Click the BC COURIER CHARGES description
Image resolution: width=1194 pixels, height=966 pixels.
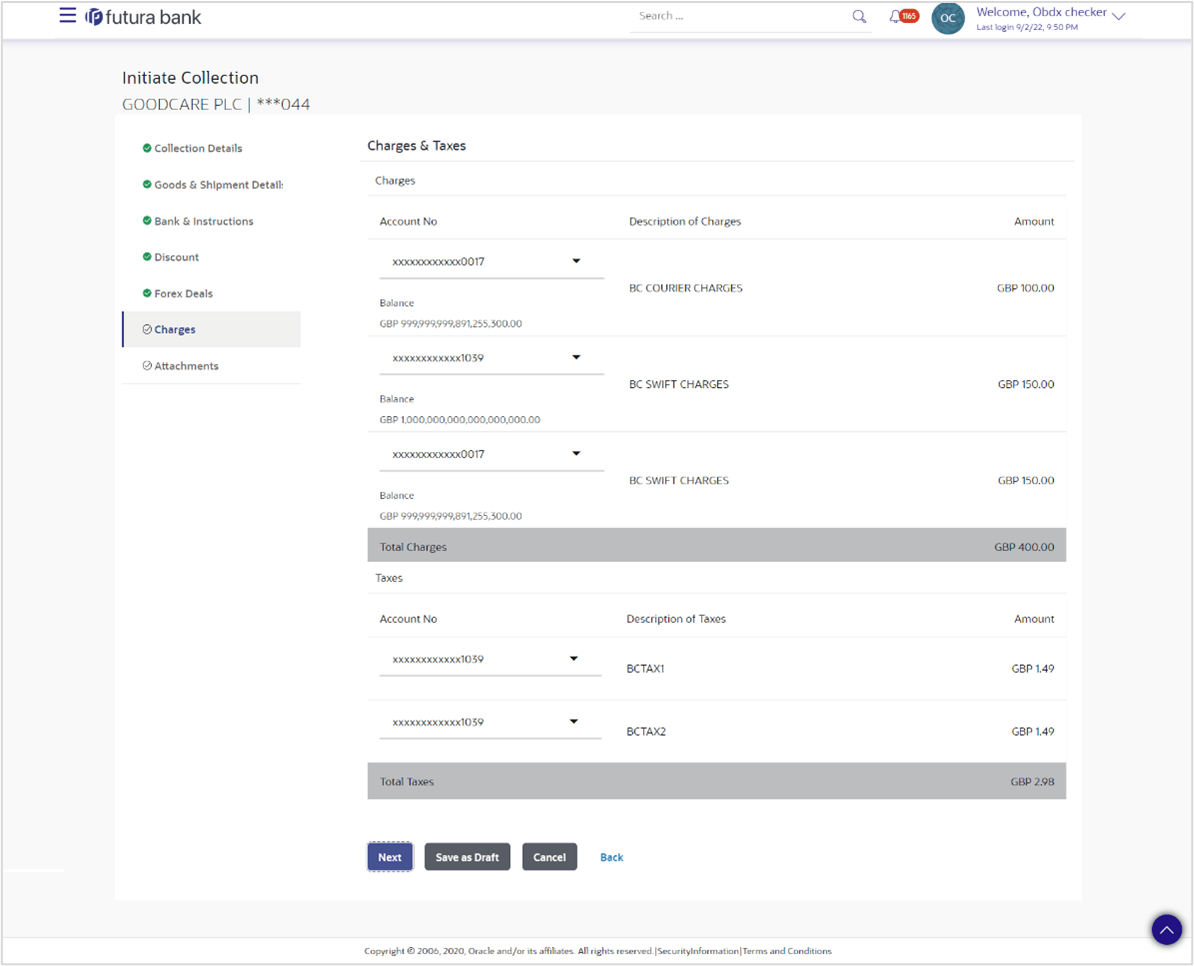[685, 289]
